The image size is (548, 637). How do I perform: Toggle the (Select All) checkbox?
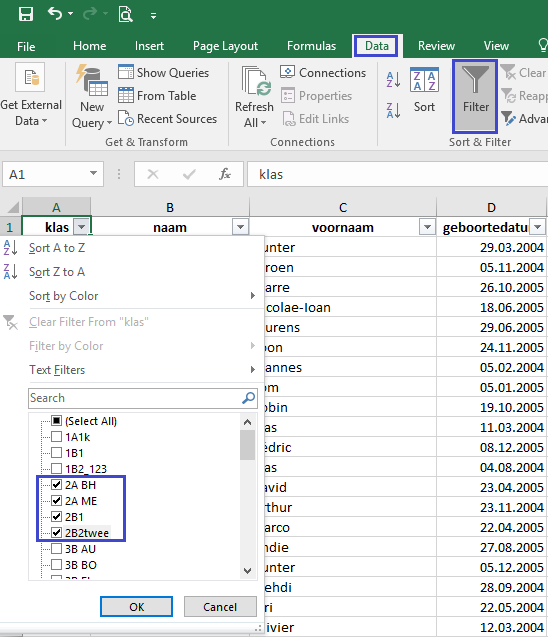coord(56,420)
